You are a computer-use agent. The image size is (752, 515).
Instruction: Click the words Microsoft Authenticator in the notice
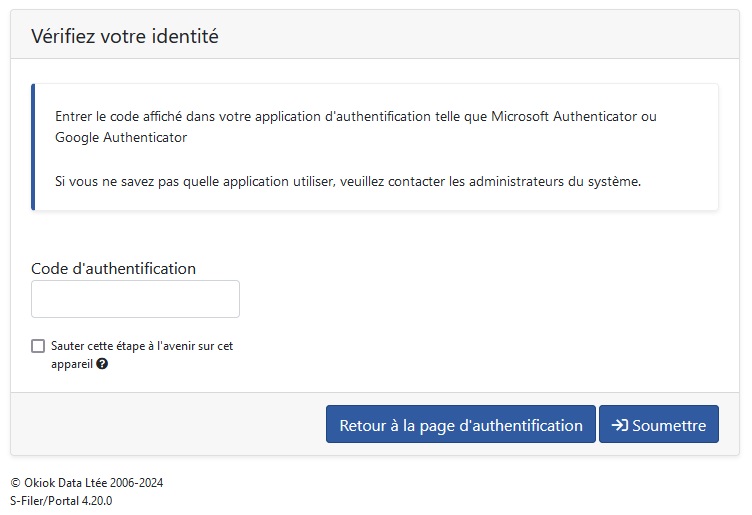click(x=564, y=117)
